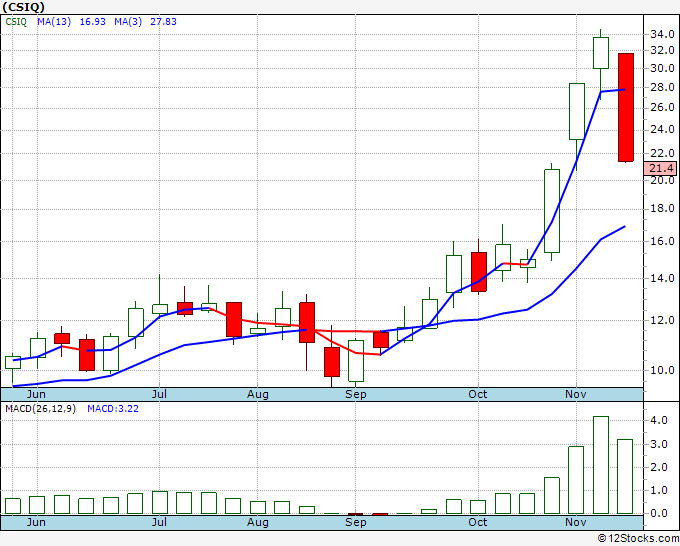Viewport: 680px width, 546px height.
Task: Click the MACD(26,12,9) indicator label
Action: (40, 409)
